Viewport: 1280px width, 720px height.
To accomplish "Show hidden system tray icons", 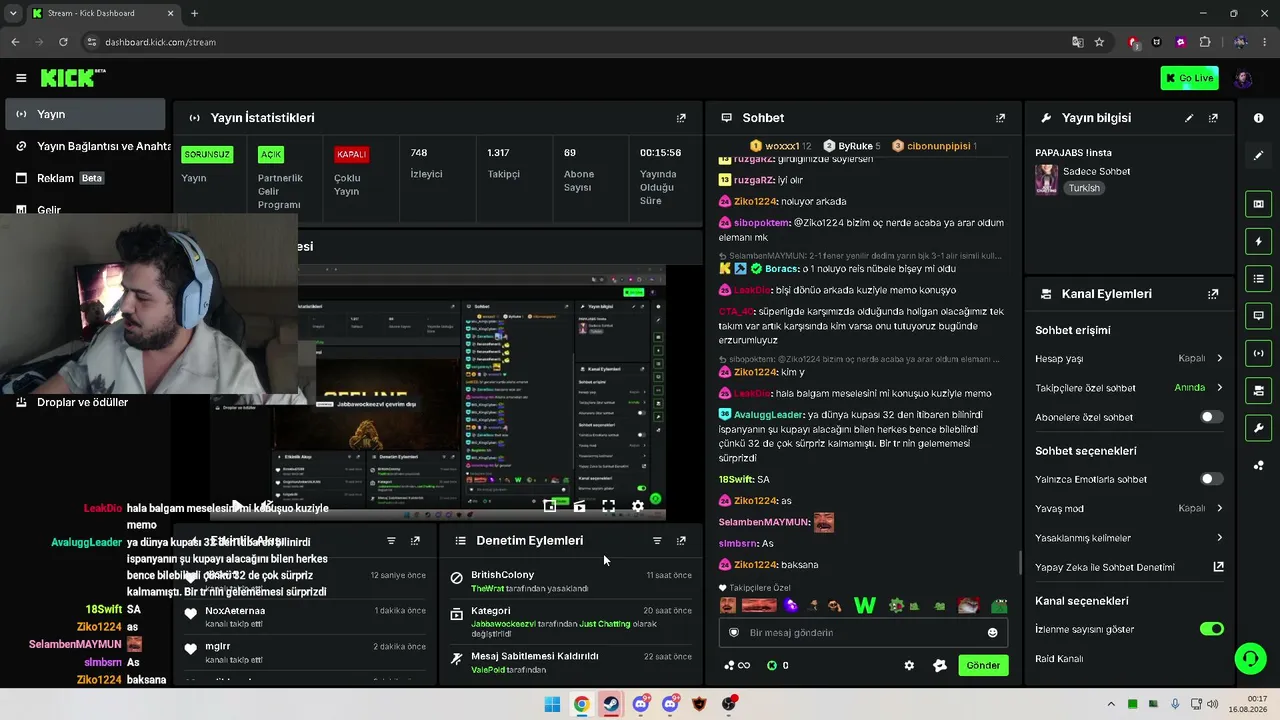I will point(1110,704).
